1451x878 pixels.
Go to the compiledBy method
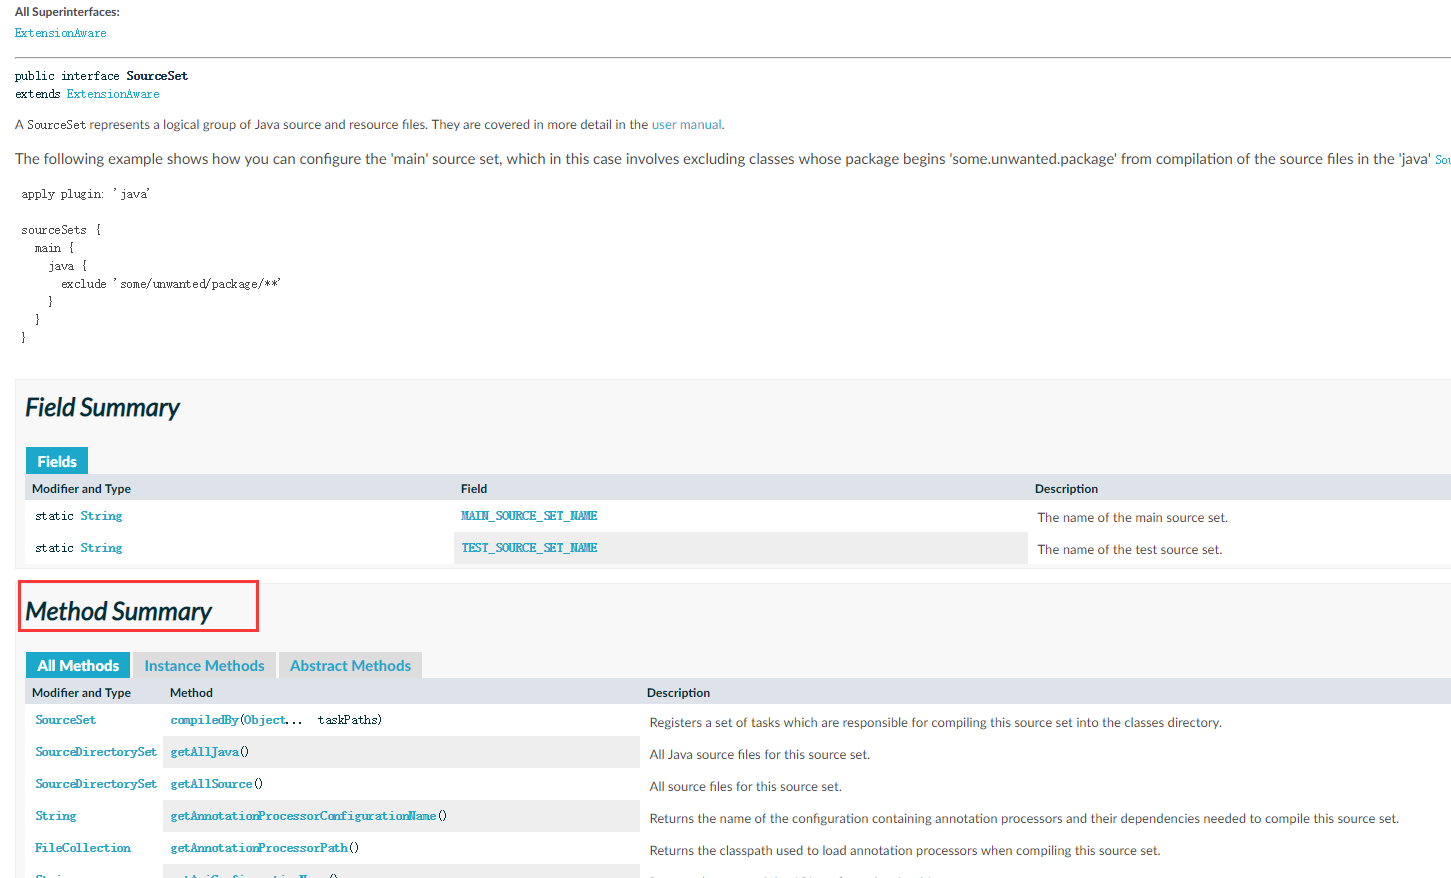(204, 720)
